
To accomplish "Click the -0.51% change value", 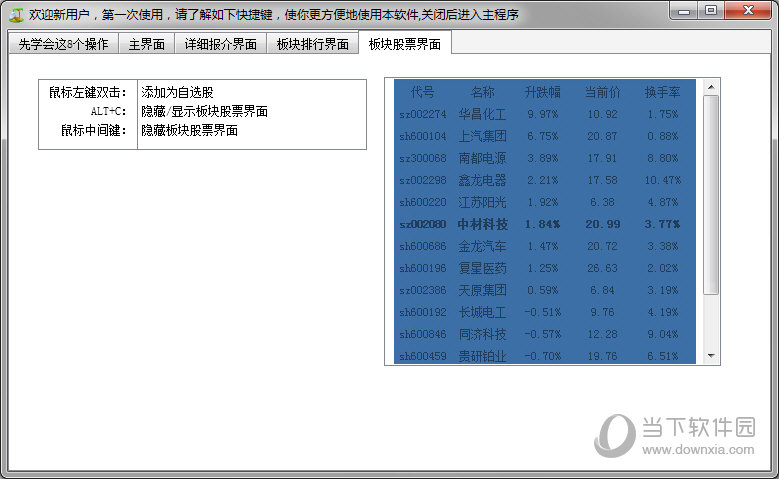I will pyautogui.click(x=543, y=312).
